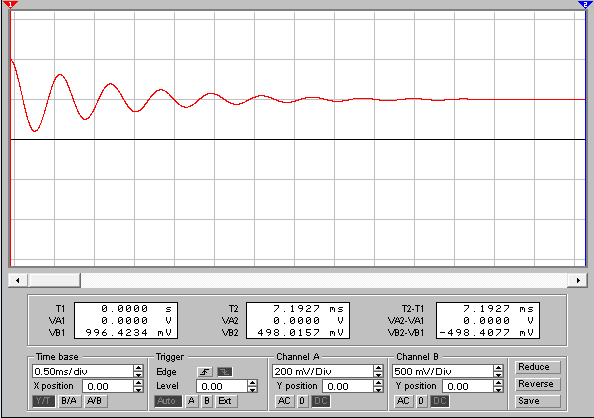Set Channel A coupling to 0
This screenshot has width=594, height=418.
[x=302, y=401]
